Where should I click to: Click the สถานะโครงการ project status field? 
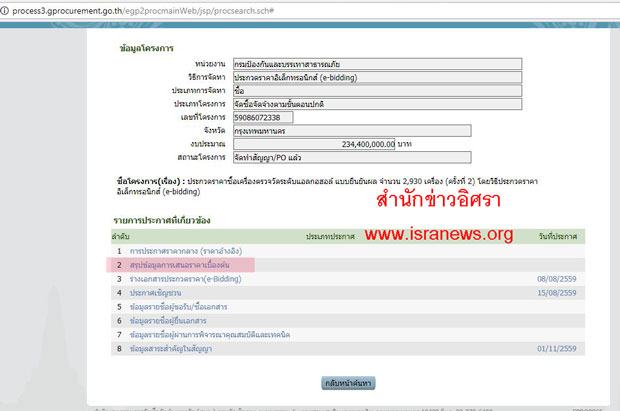[x=350, y=157]
